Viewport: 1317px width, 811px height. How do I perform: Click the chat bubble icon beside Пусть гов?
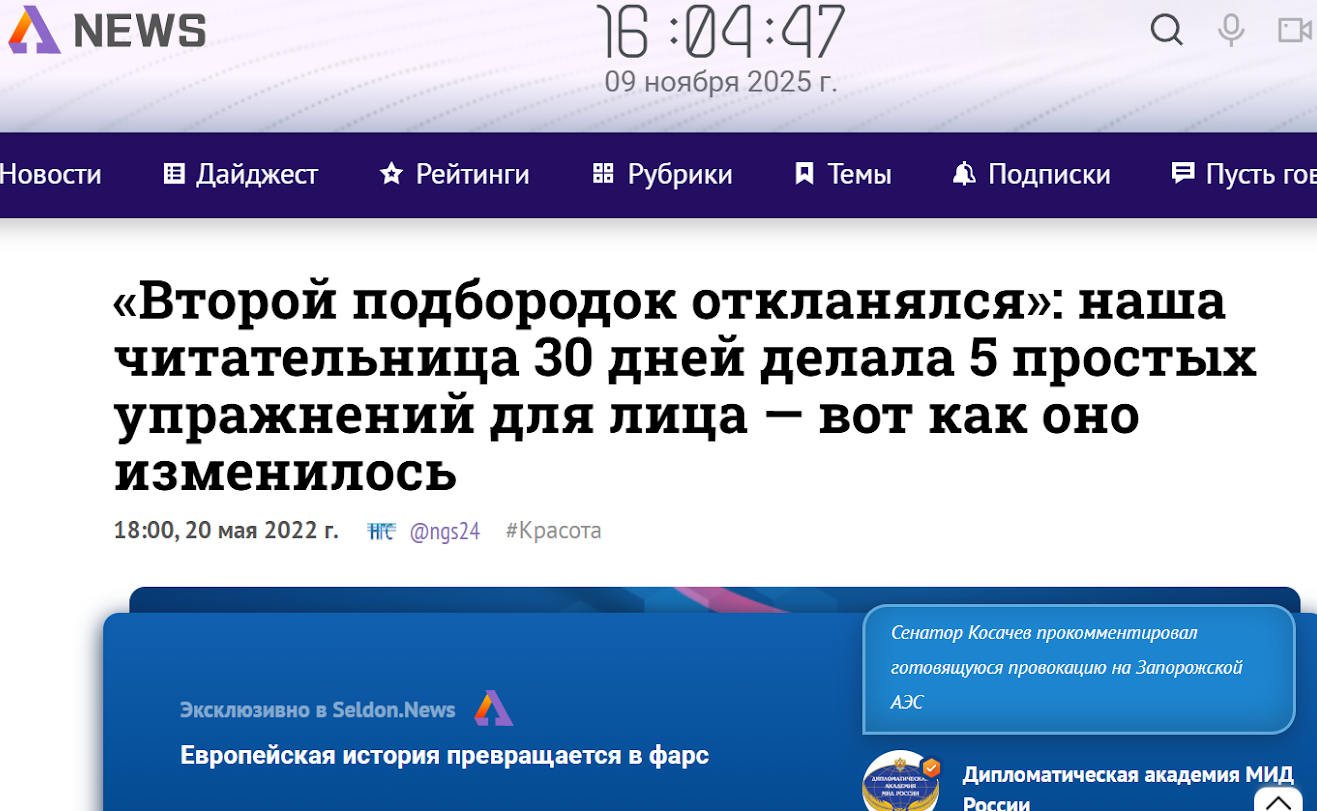click(x=1183, y=174)
